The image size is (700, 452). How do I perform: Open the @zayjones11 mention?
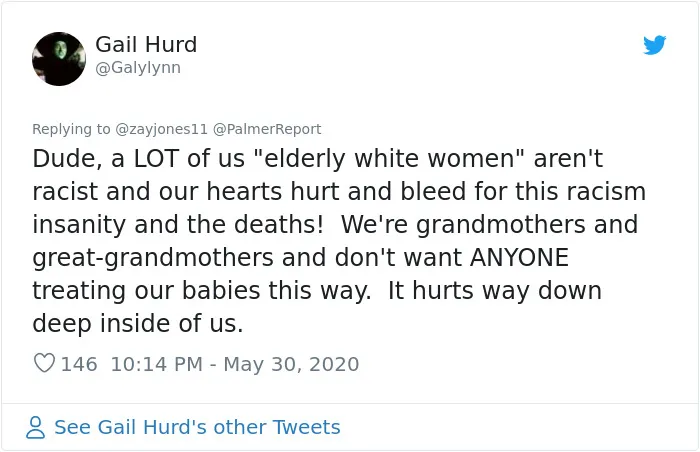click(x=161, y=129)
